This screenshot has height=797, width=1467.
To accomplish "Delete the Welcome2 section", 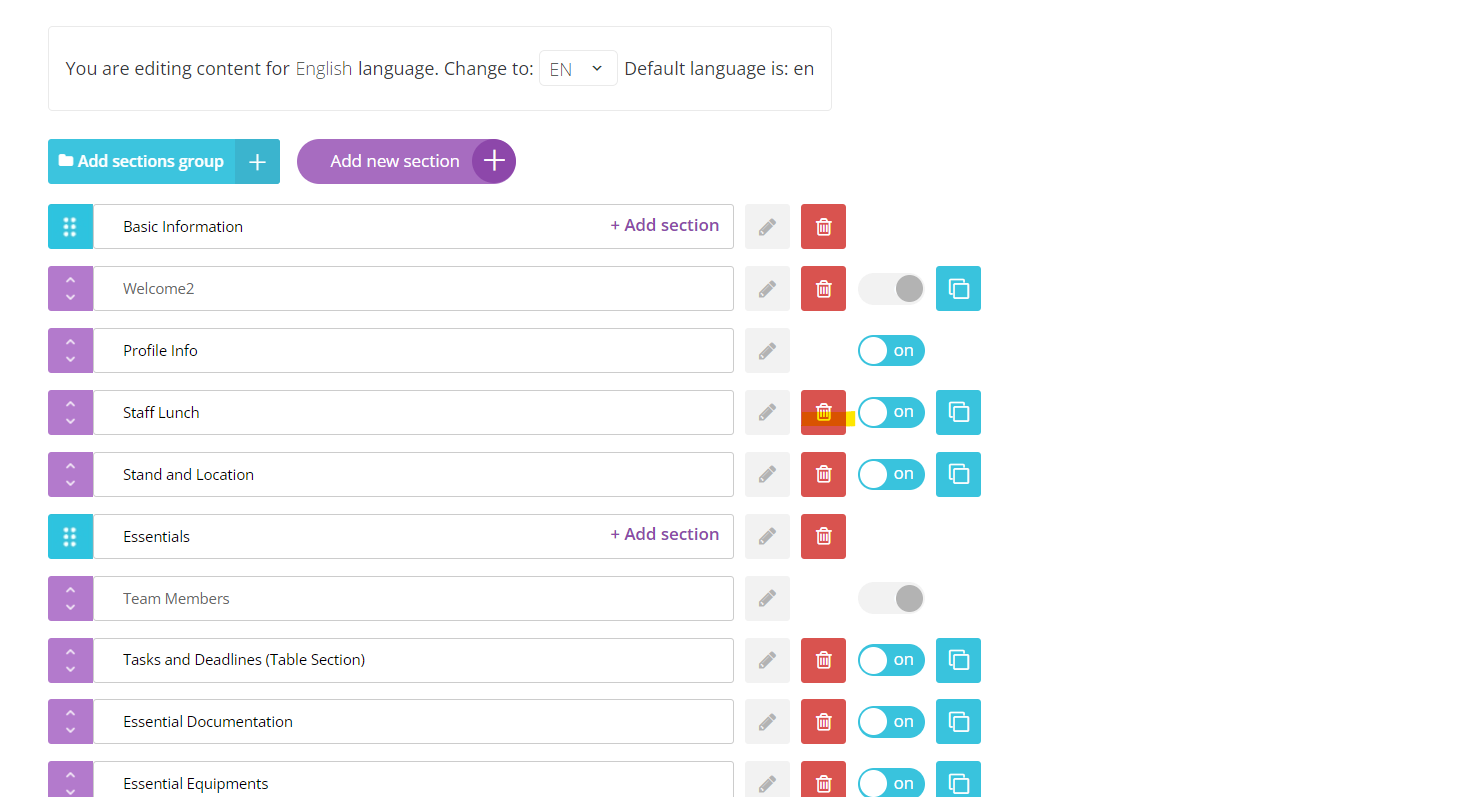I will (823, 289).
